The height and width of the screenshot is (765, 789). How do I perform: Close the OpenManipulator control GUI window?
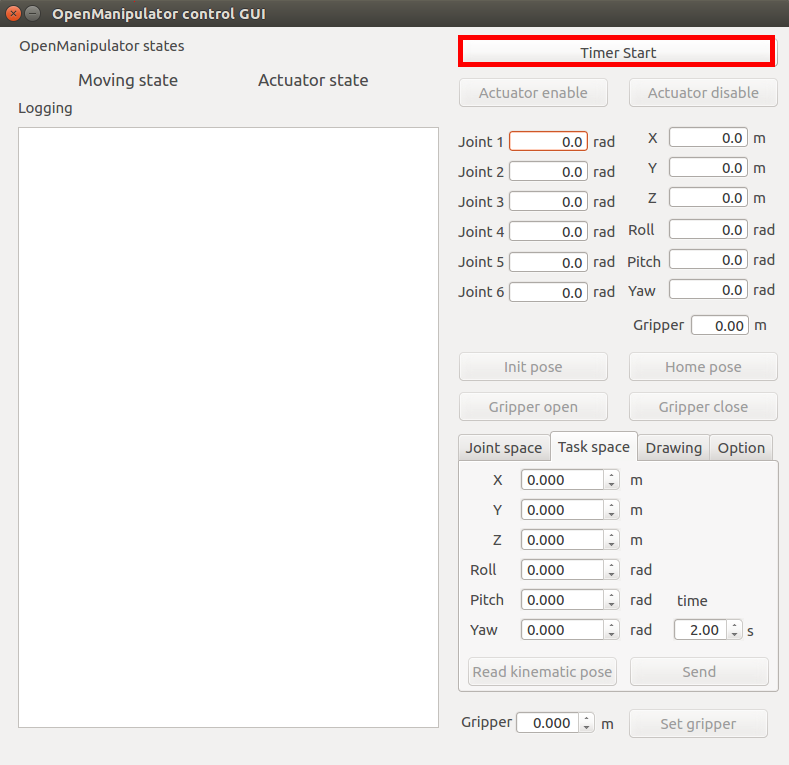point(13,14)
